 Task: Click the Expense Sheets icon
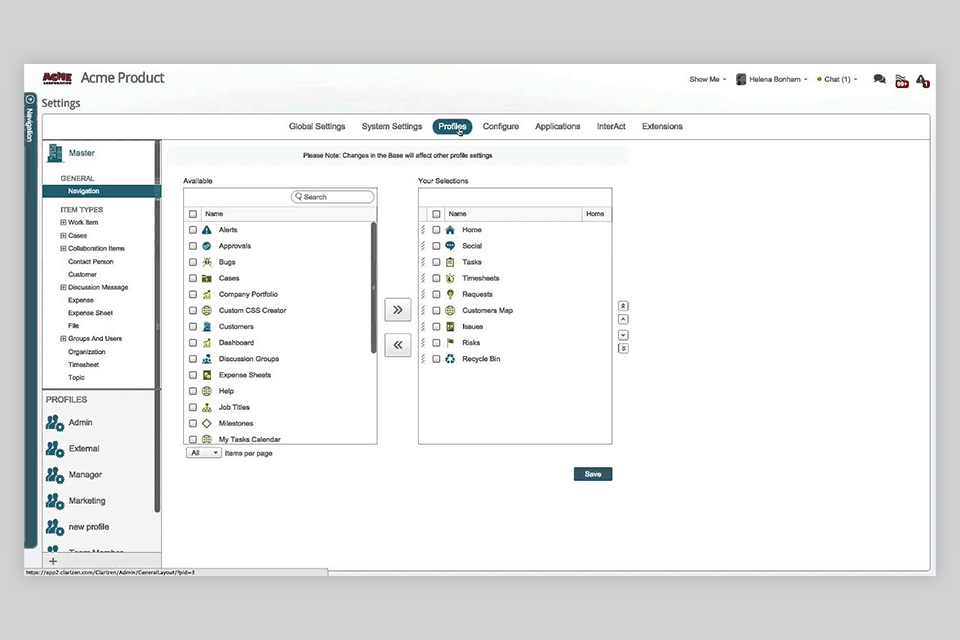pos(207,375)
